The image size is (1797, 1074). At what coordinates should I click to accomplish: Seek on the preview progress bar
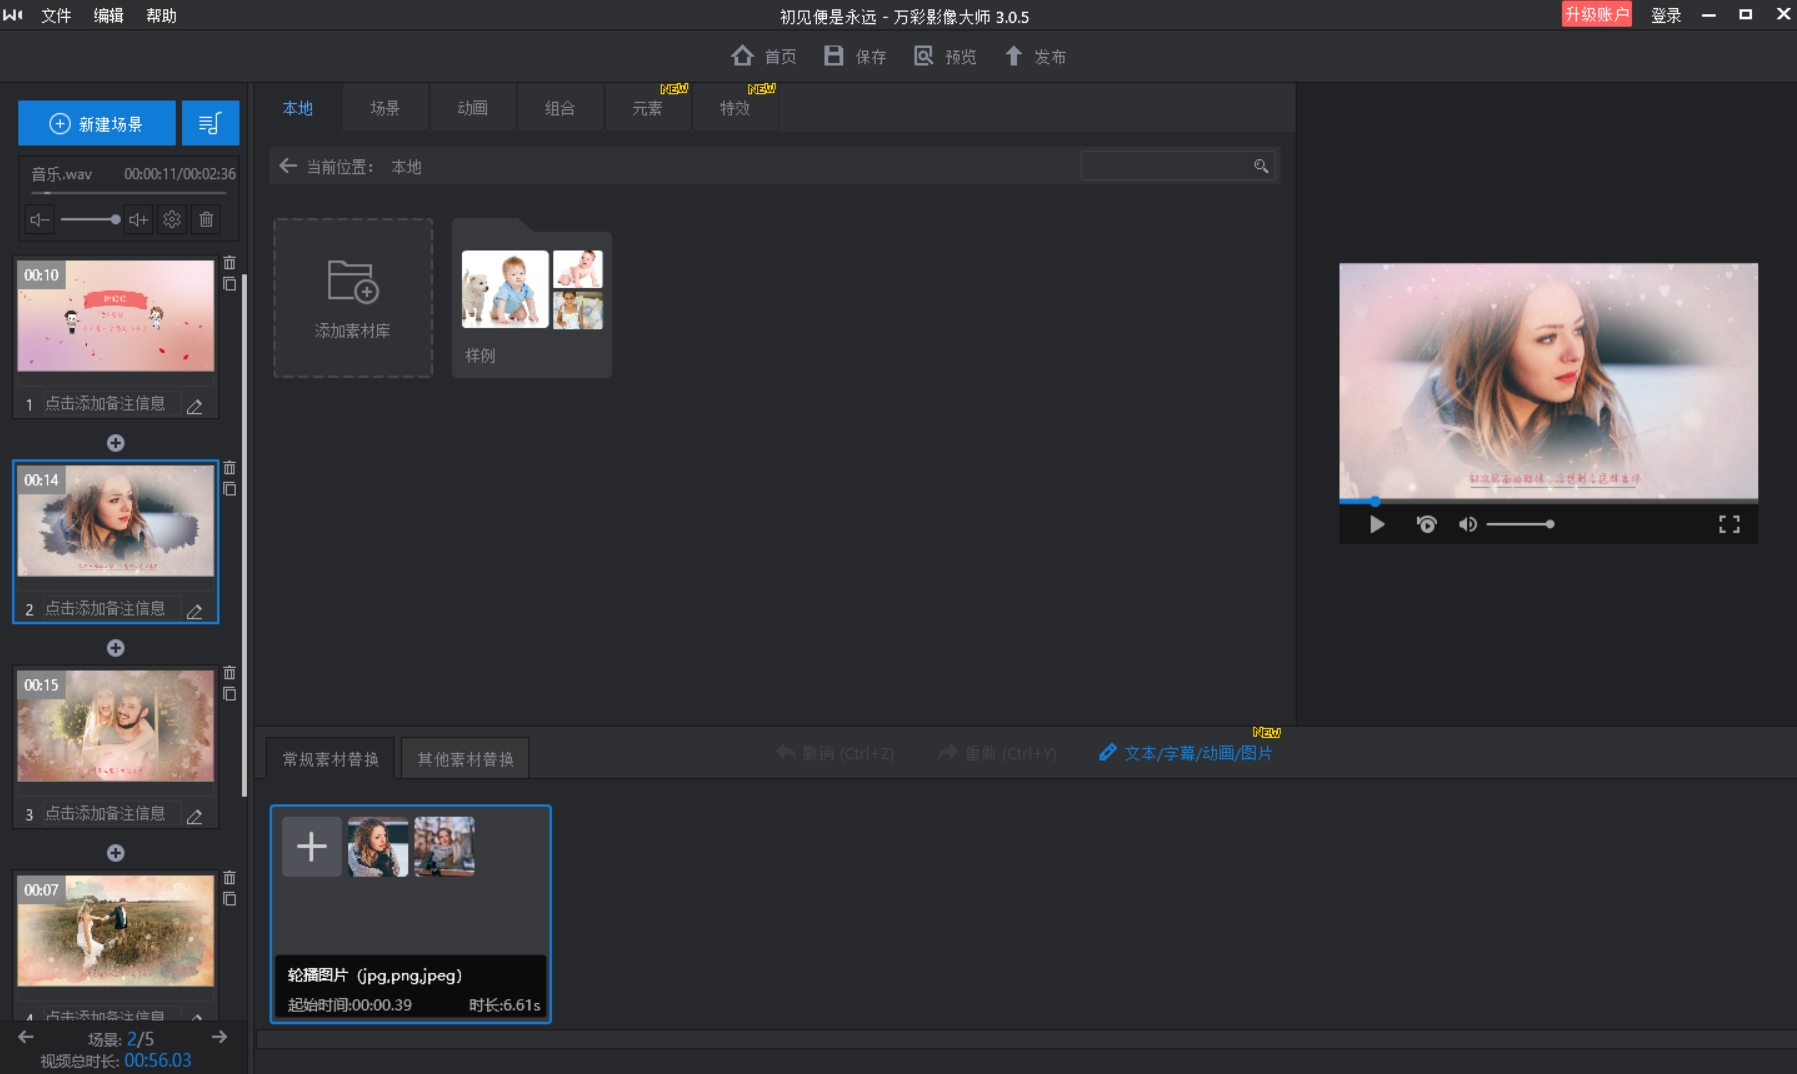(x=1548, y=500)
